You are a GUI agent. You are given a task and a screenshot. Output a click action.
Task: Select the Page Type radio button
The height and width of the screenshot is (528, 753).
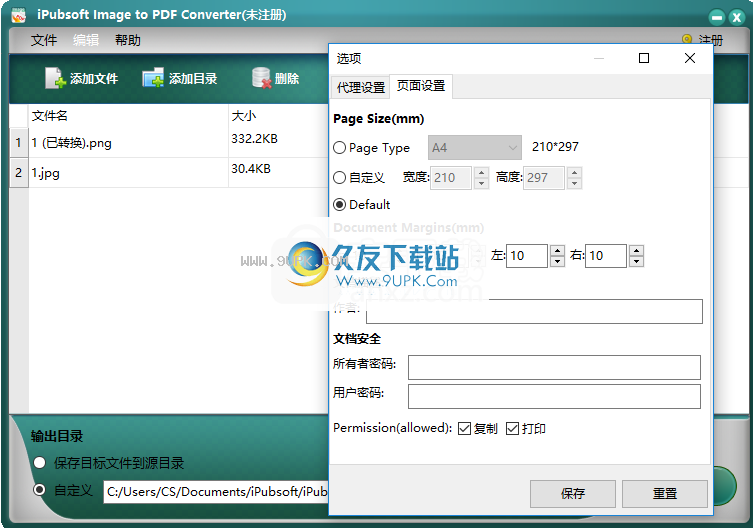click(x=340, y=147)
